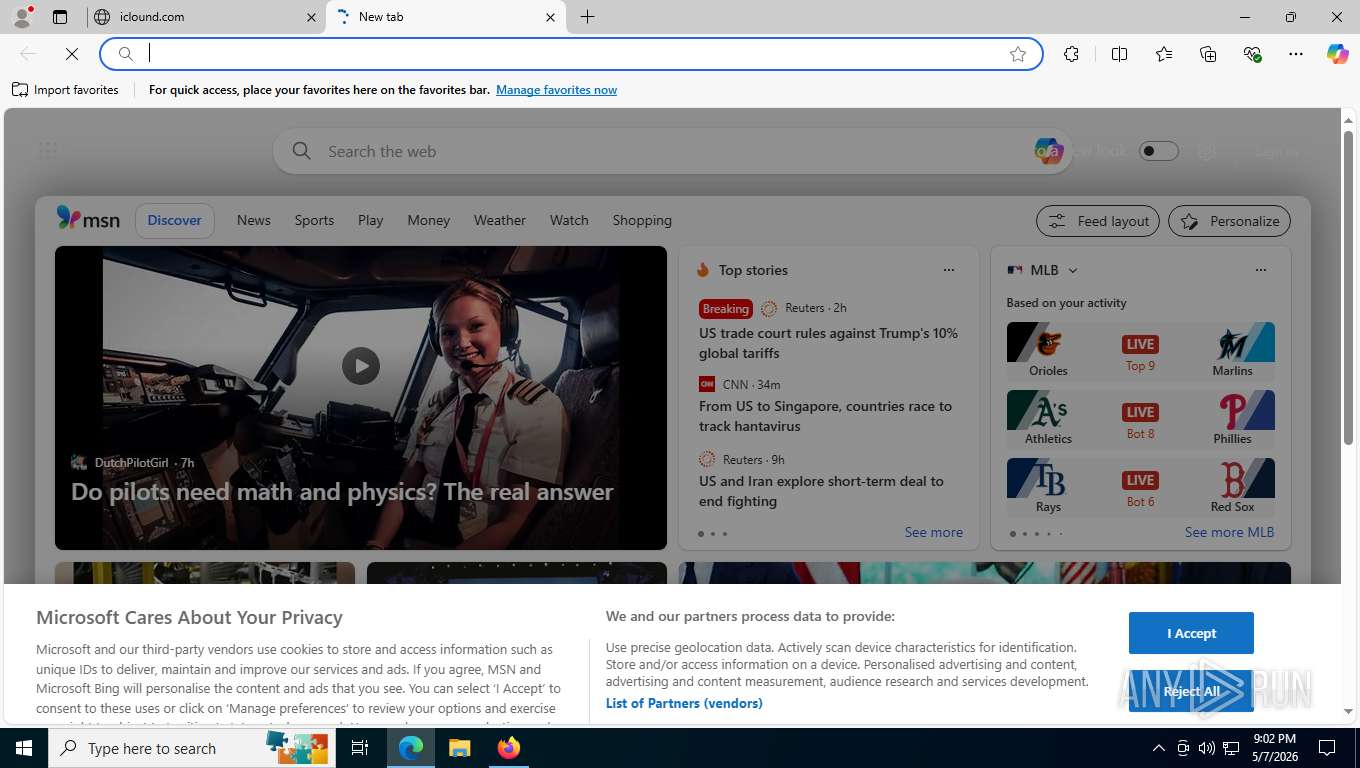
Task: Open Copilot icon in search box
Action: coord(1048,151)
